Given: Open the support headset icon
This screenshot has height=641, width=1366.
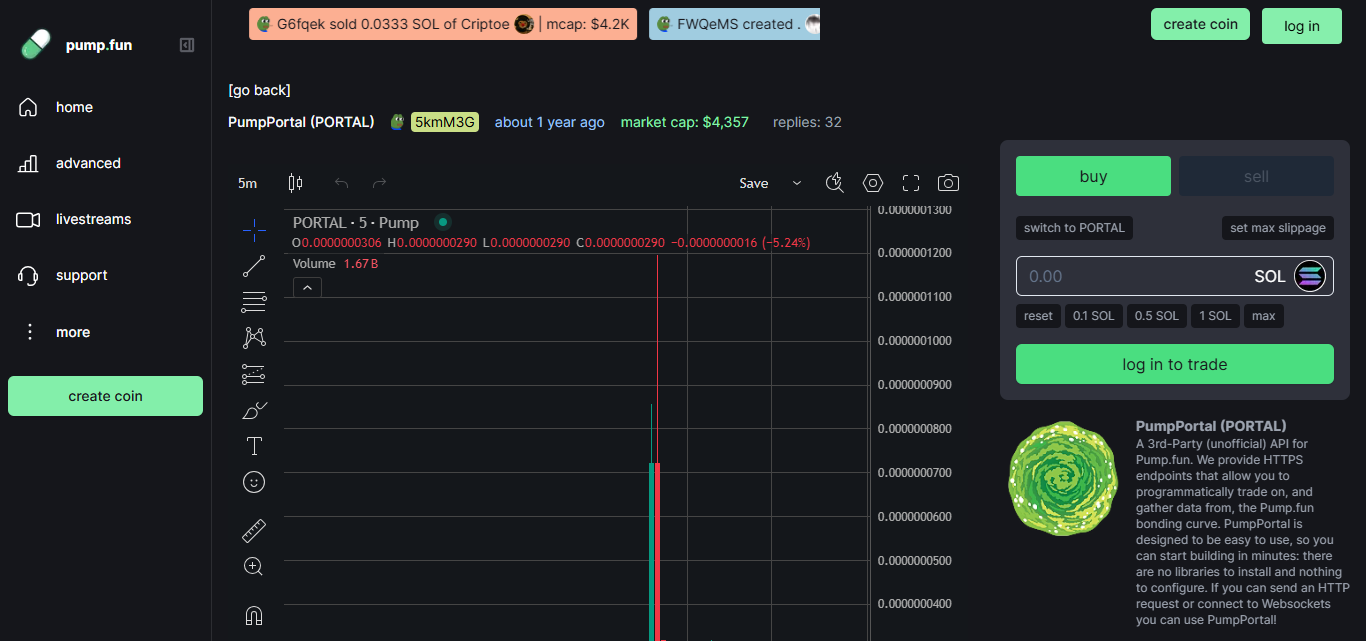Looking at the screenshot, I should (x=28, y=275).
